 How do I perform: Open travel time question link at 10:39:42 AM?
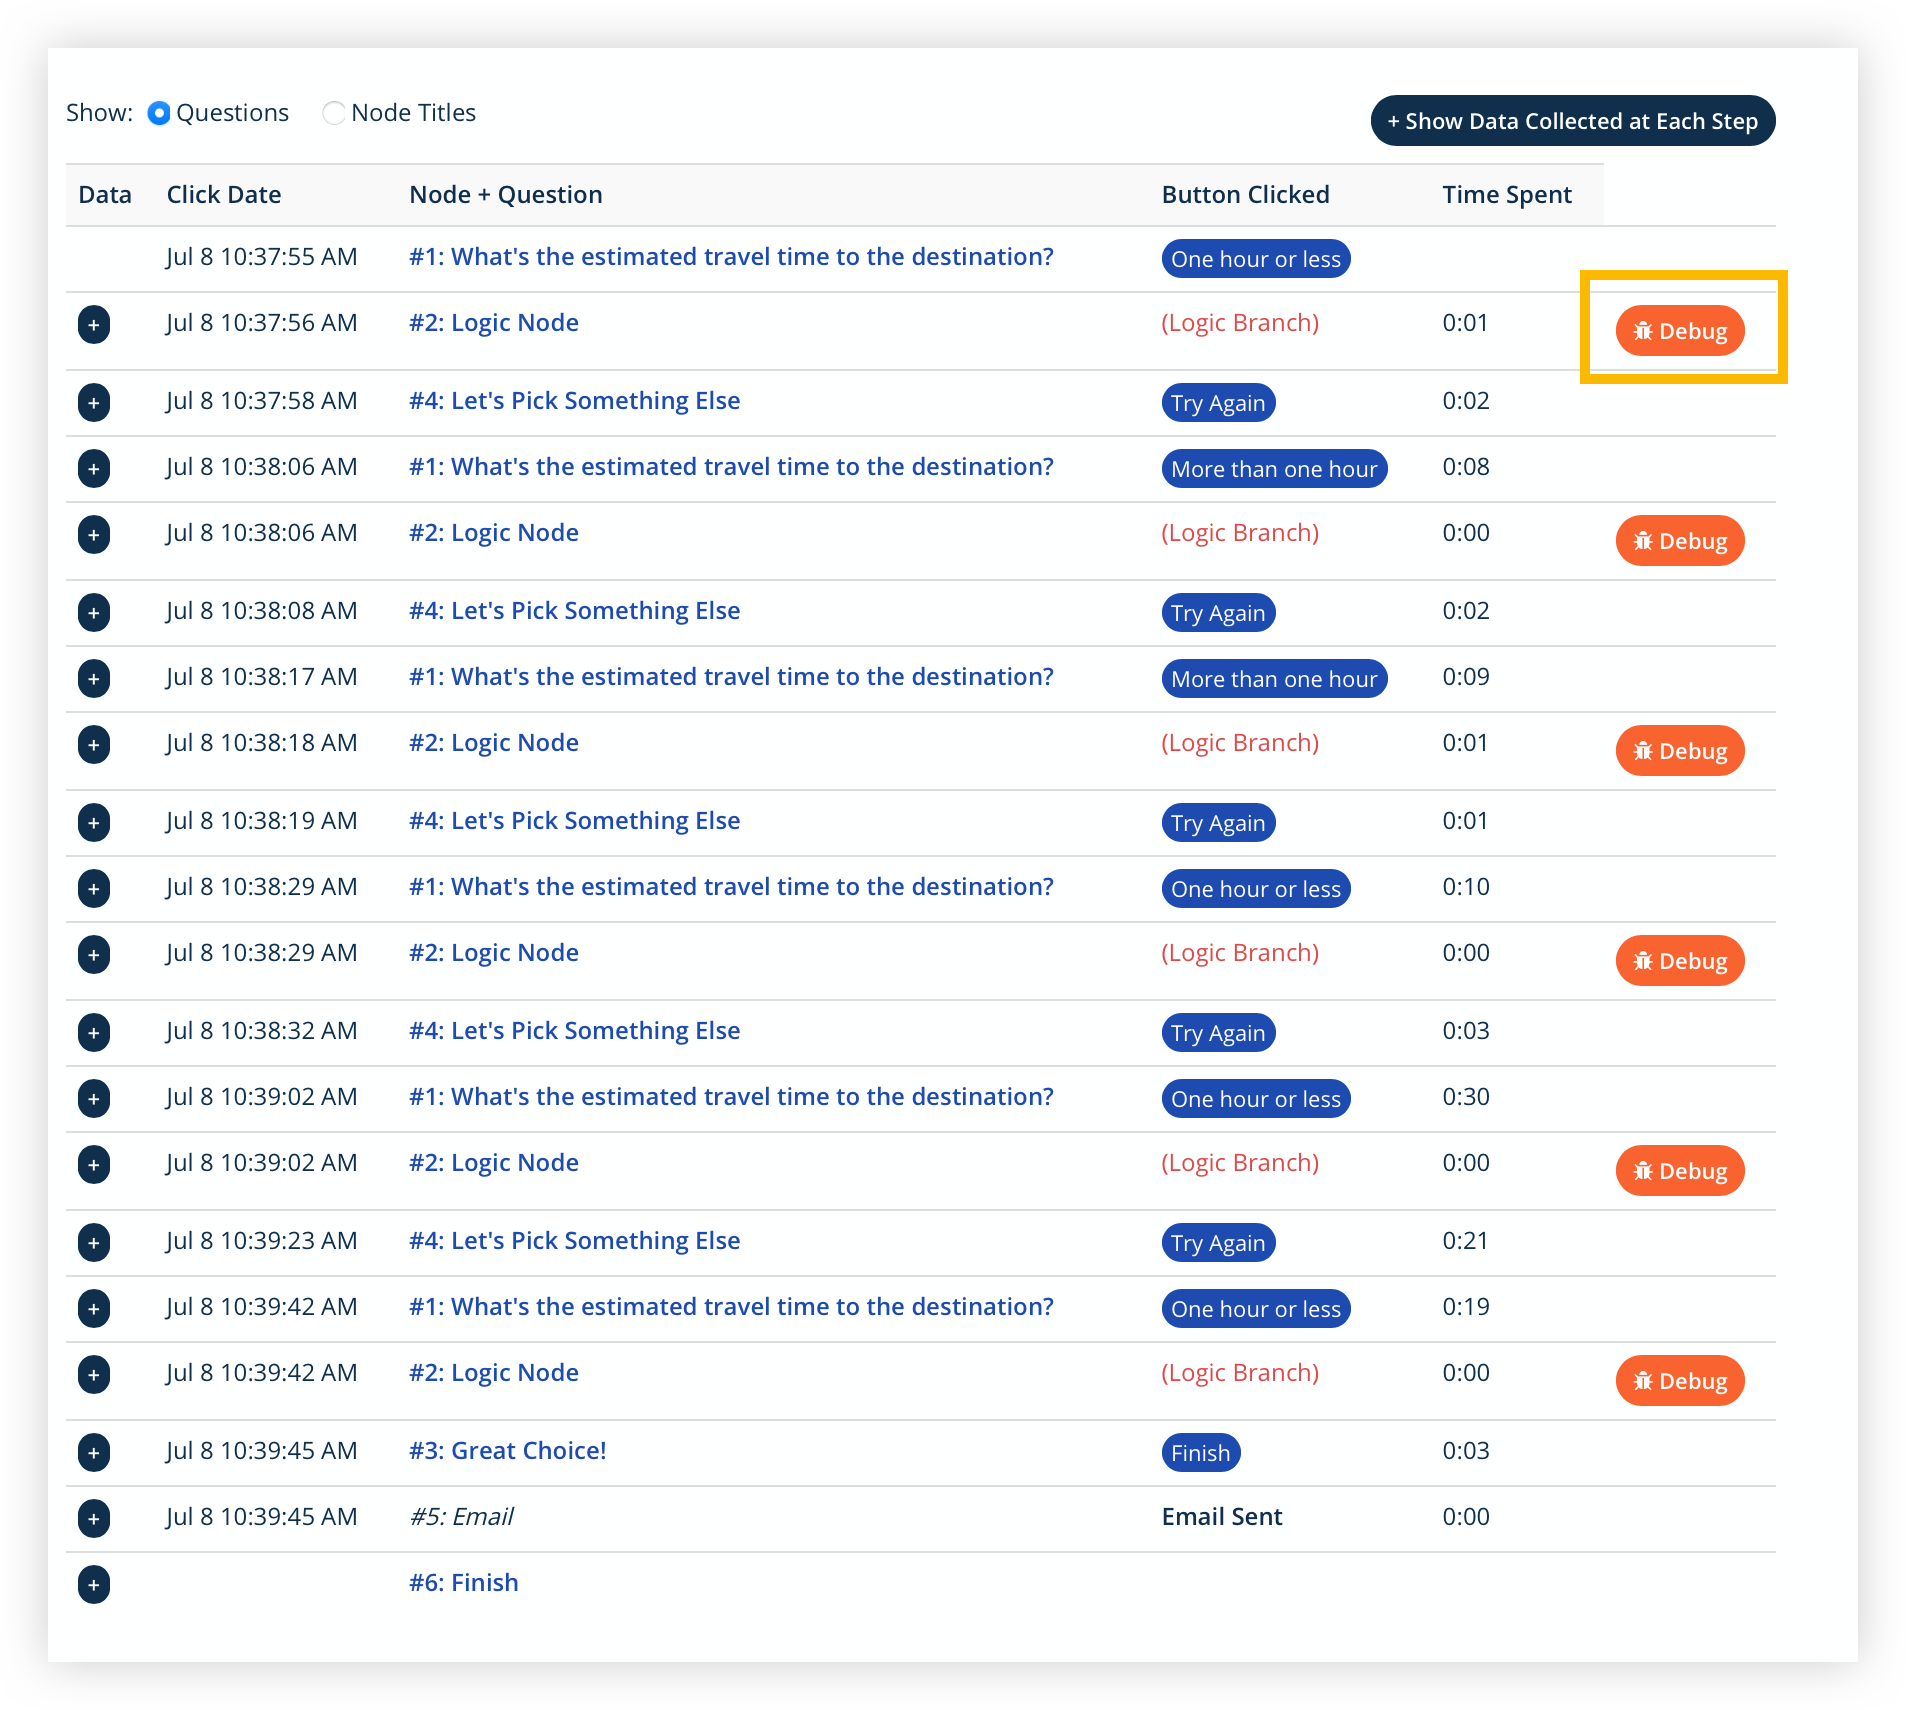pos(731,1307)
